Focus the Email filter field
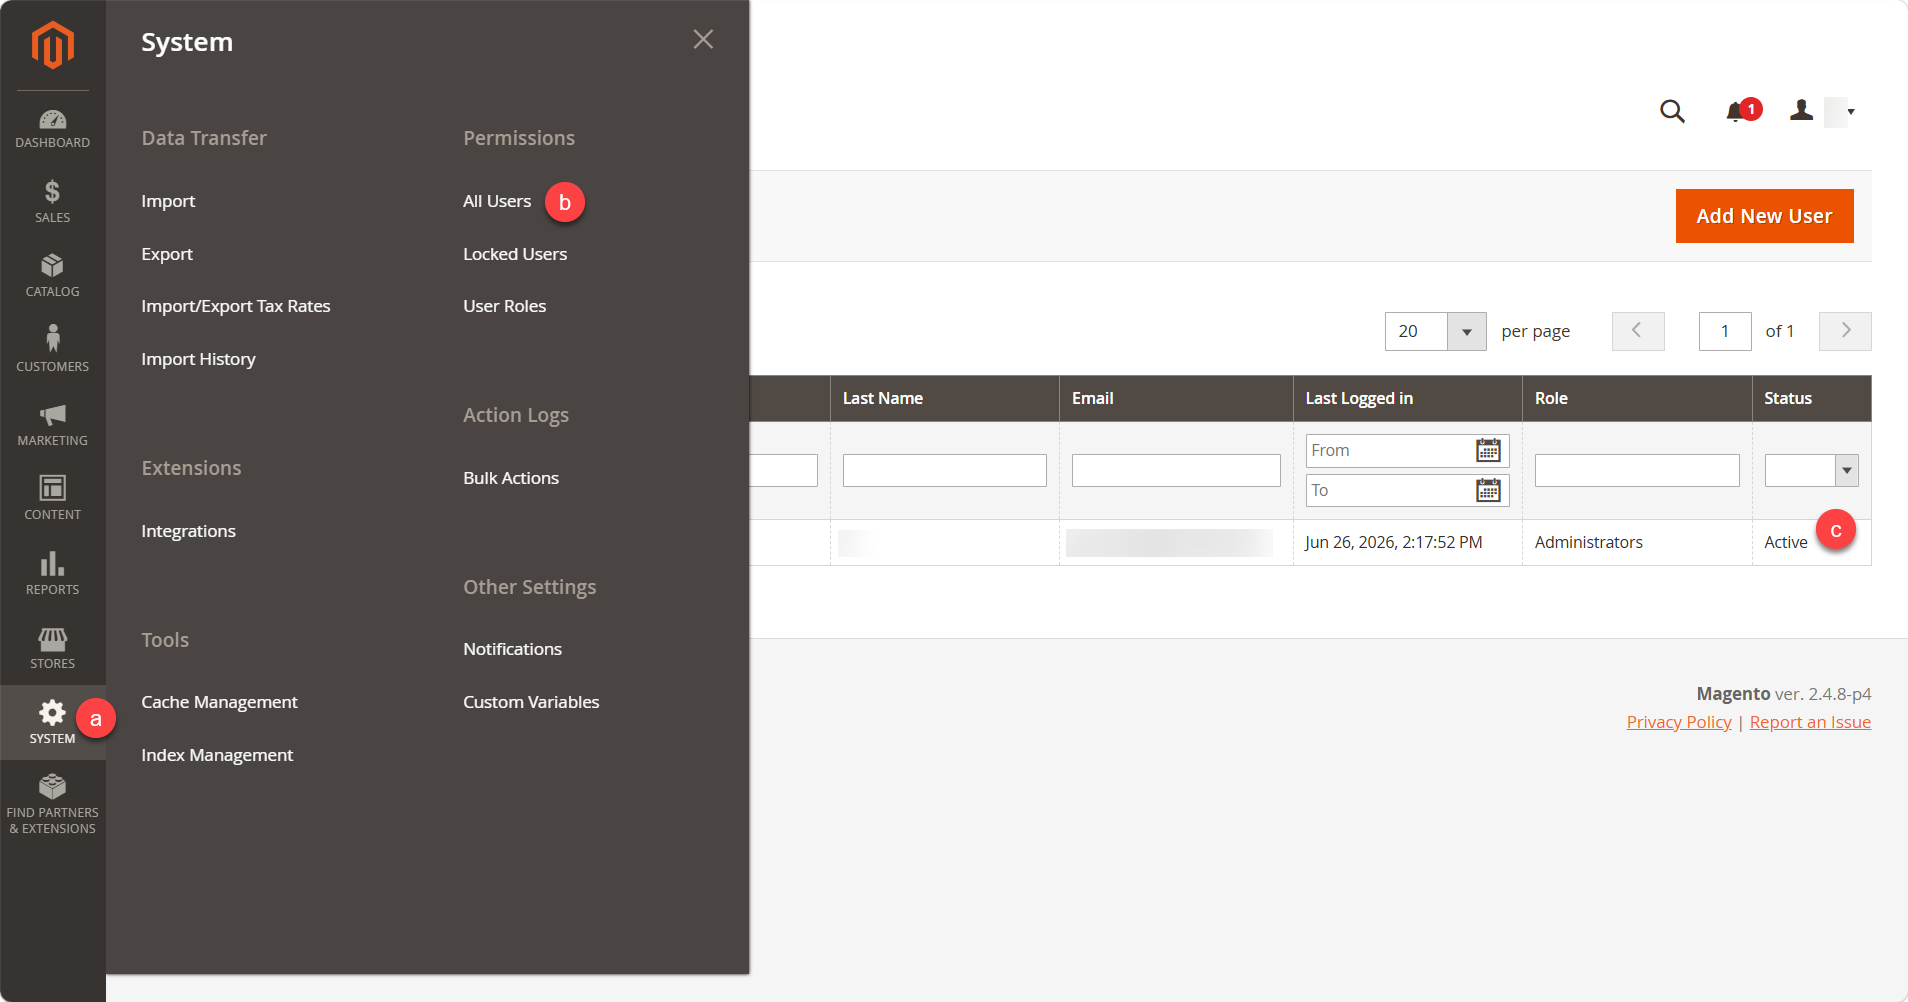 coord(1176,470)
